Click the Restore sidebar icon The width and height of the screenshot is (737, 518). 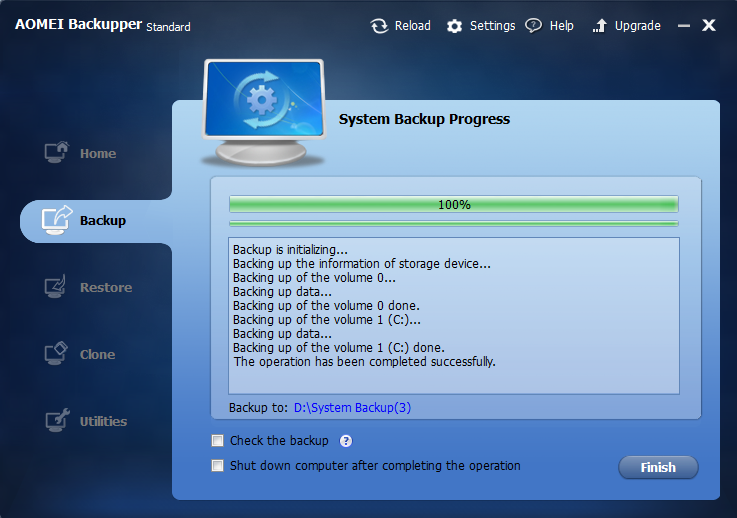coord(55,286)
